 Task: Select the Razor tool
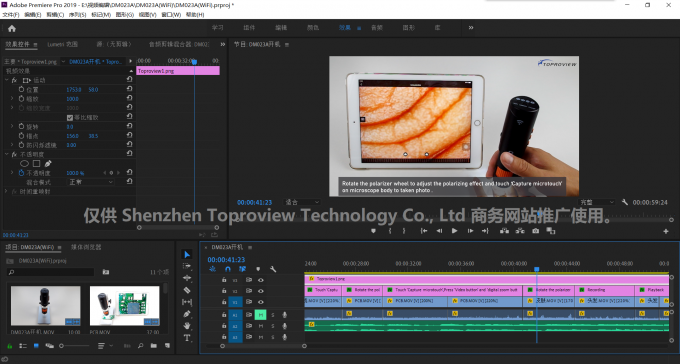[x=187, y=290]
